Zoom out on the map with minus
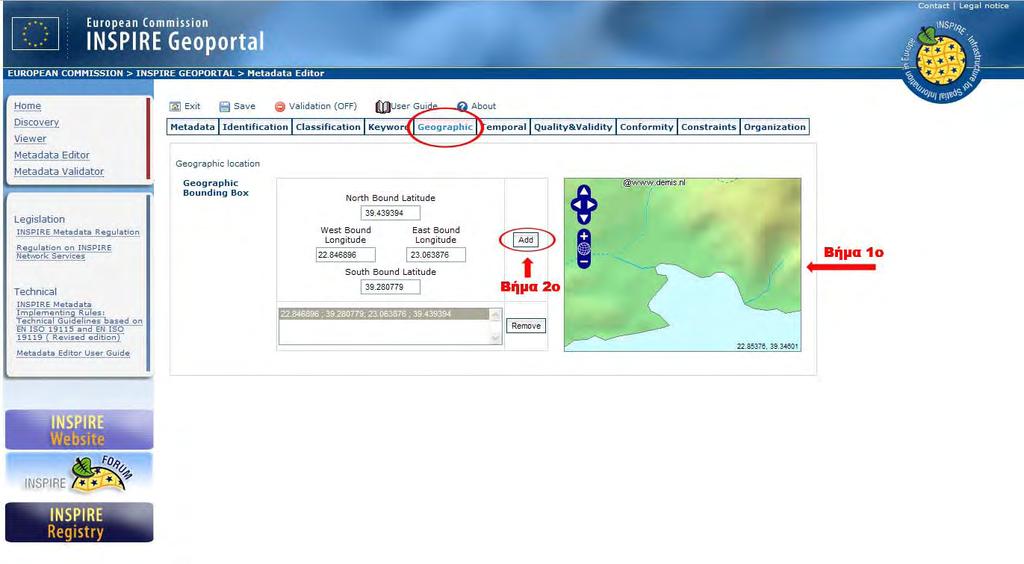Screen dimensions: 1024x564 click(584, 262)
